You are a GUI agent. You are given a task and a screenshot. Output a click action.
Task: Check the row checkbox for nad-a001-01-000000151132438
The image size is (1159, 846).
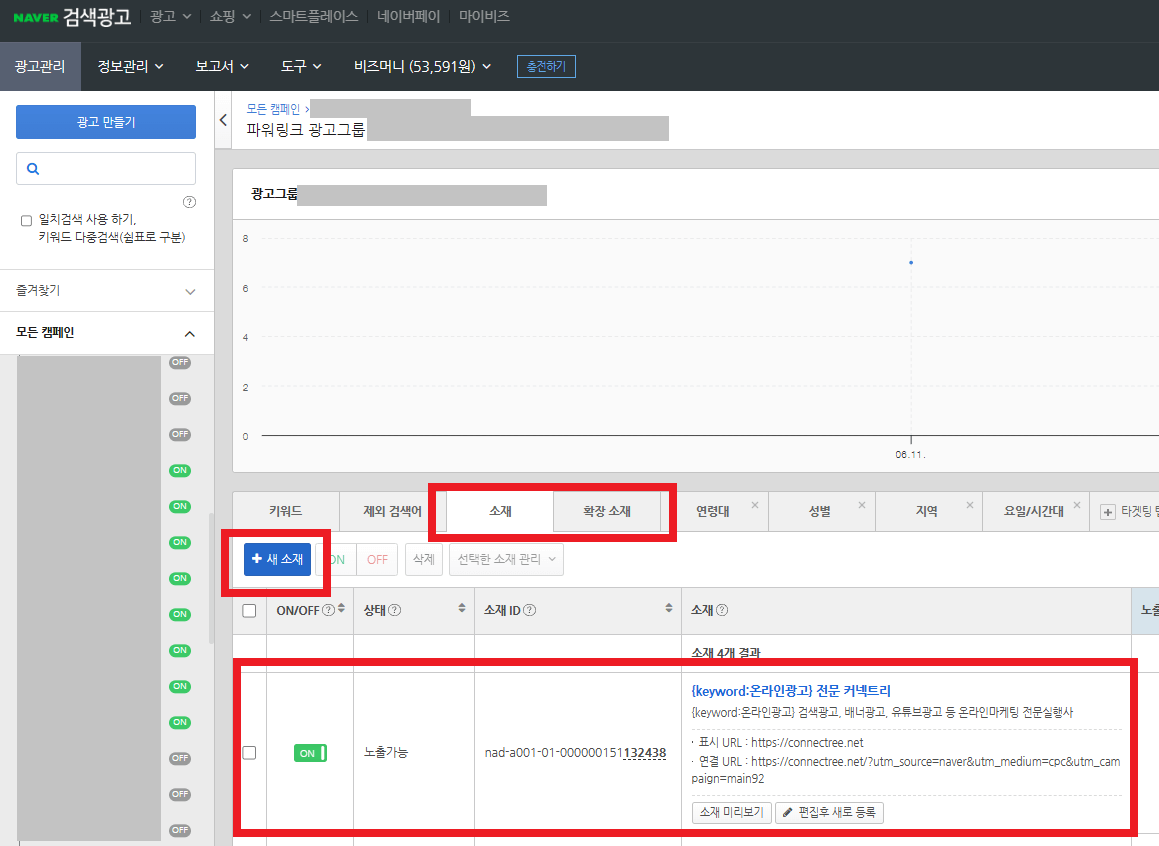(x=249, y=752)
